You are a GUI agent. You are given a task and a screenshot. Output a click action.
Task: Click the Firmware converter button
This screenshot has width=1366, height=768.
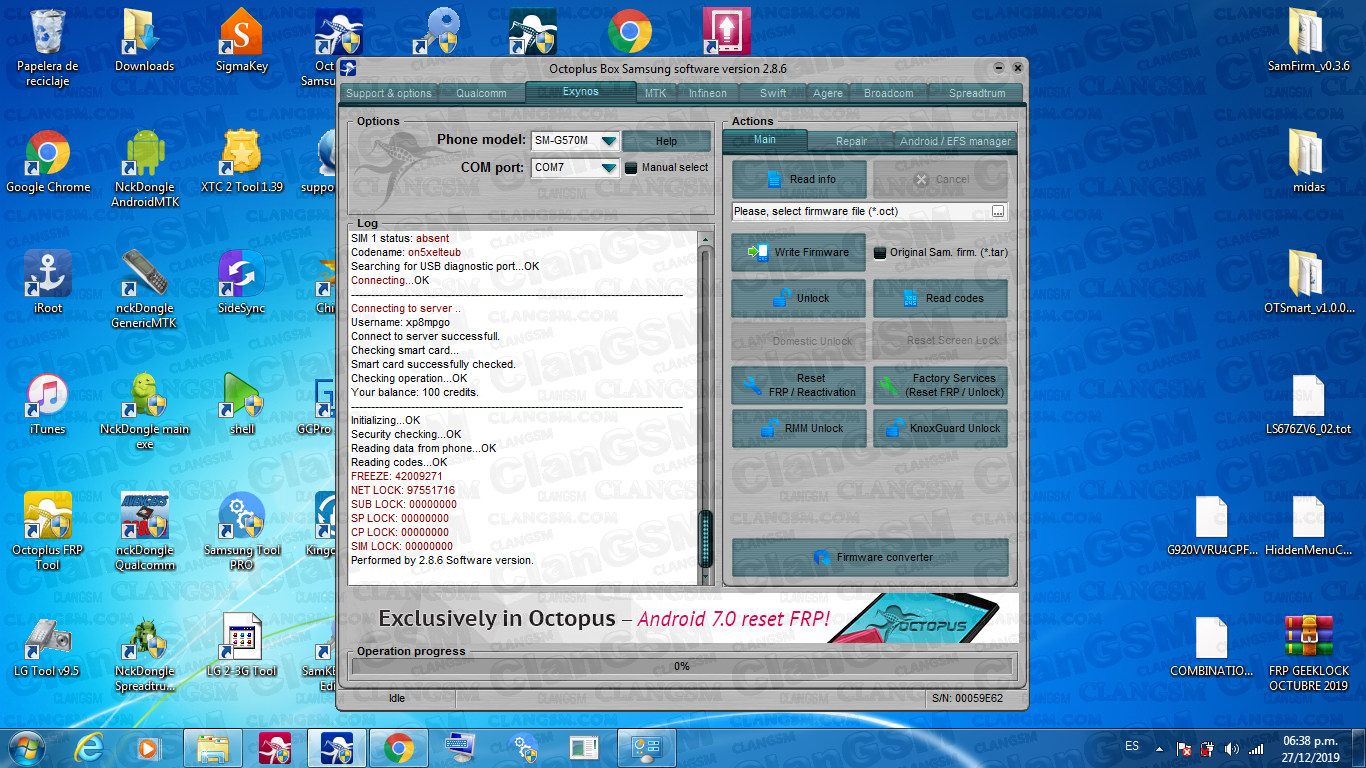click(870, 557)
